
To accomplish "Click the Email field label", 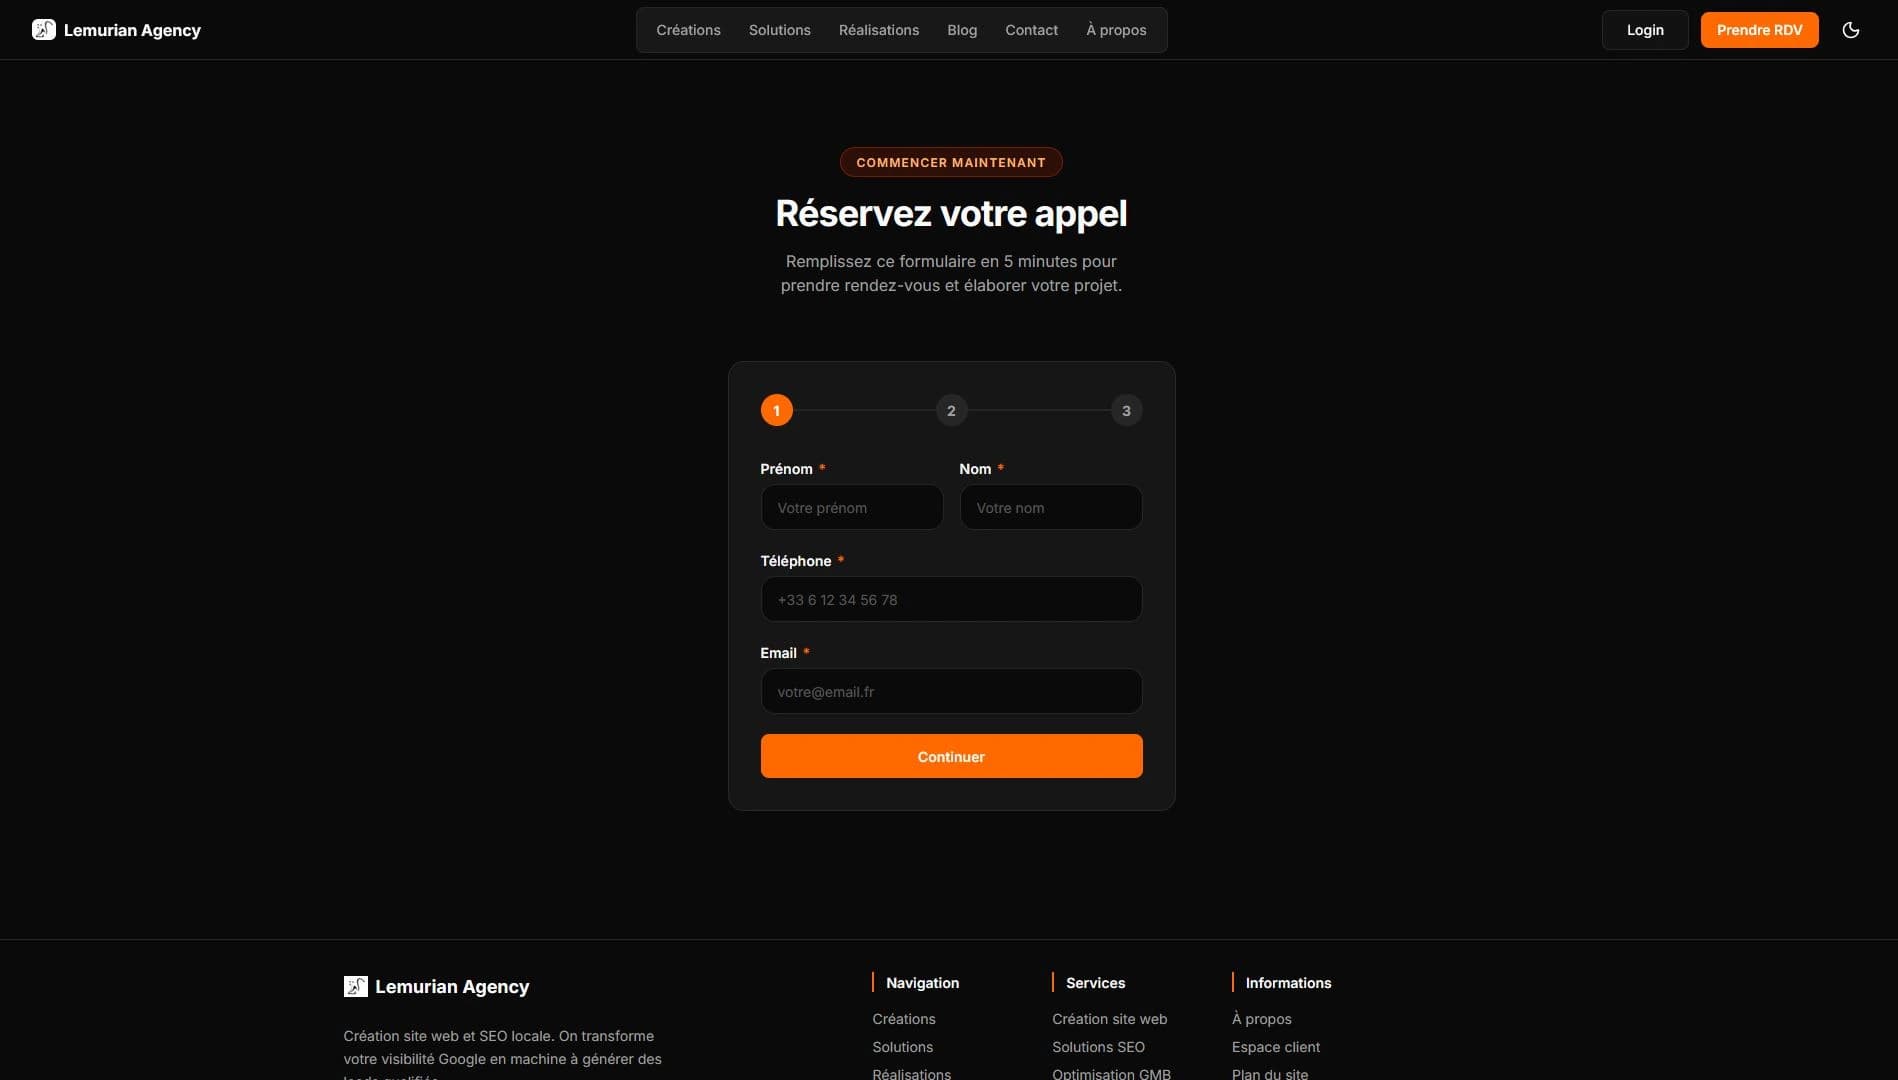I will pyautogui.click(x=778, y=653).
